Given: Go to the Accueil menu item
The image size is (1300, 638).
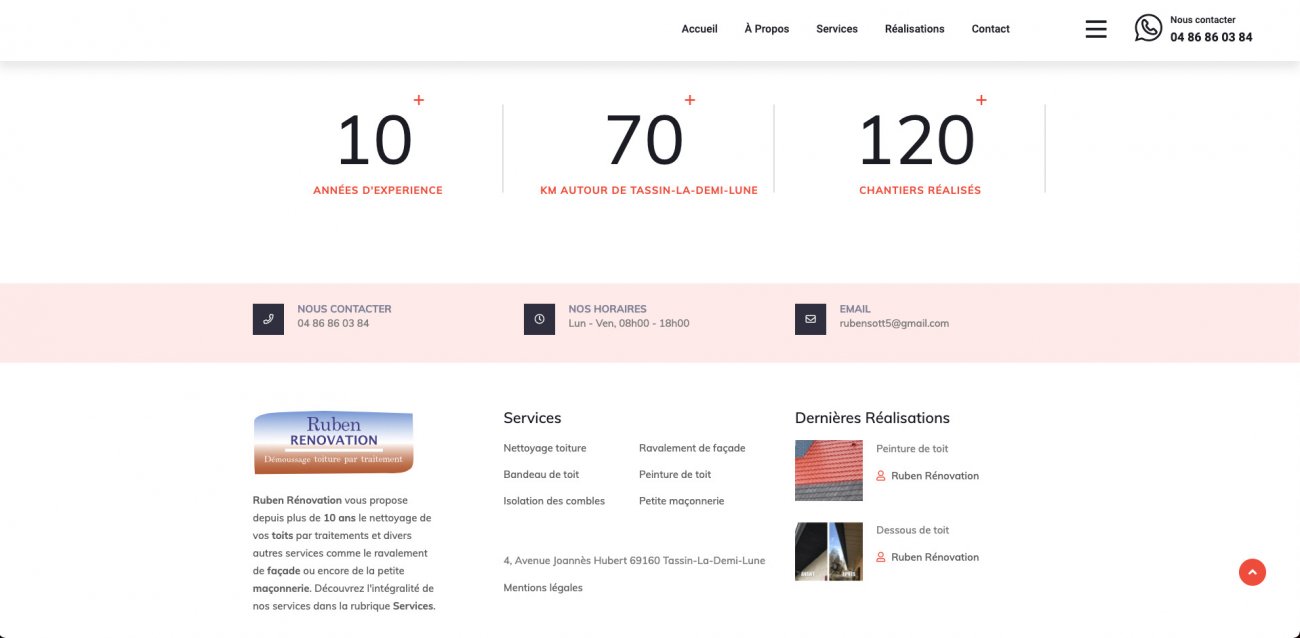Looking at the screenshot, I should click(x=699, y=29).
